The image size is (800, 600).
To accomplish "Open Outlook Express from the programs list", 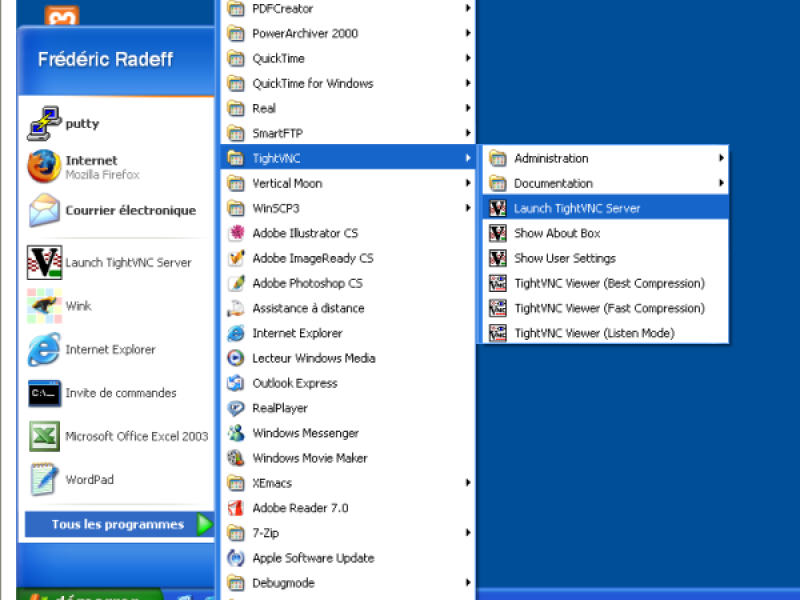I will [349, 383].
